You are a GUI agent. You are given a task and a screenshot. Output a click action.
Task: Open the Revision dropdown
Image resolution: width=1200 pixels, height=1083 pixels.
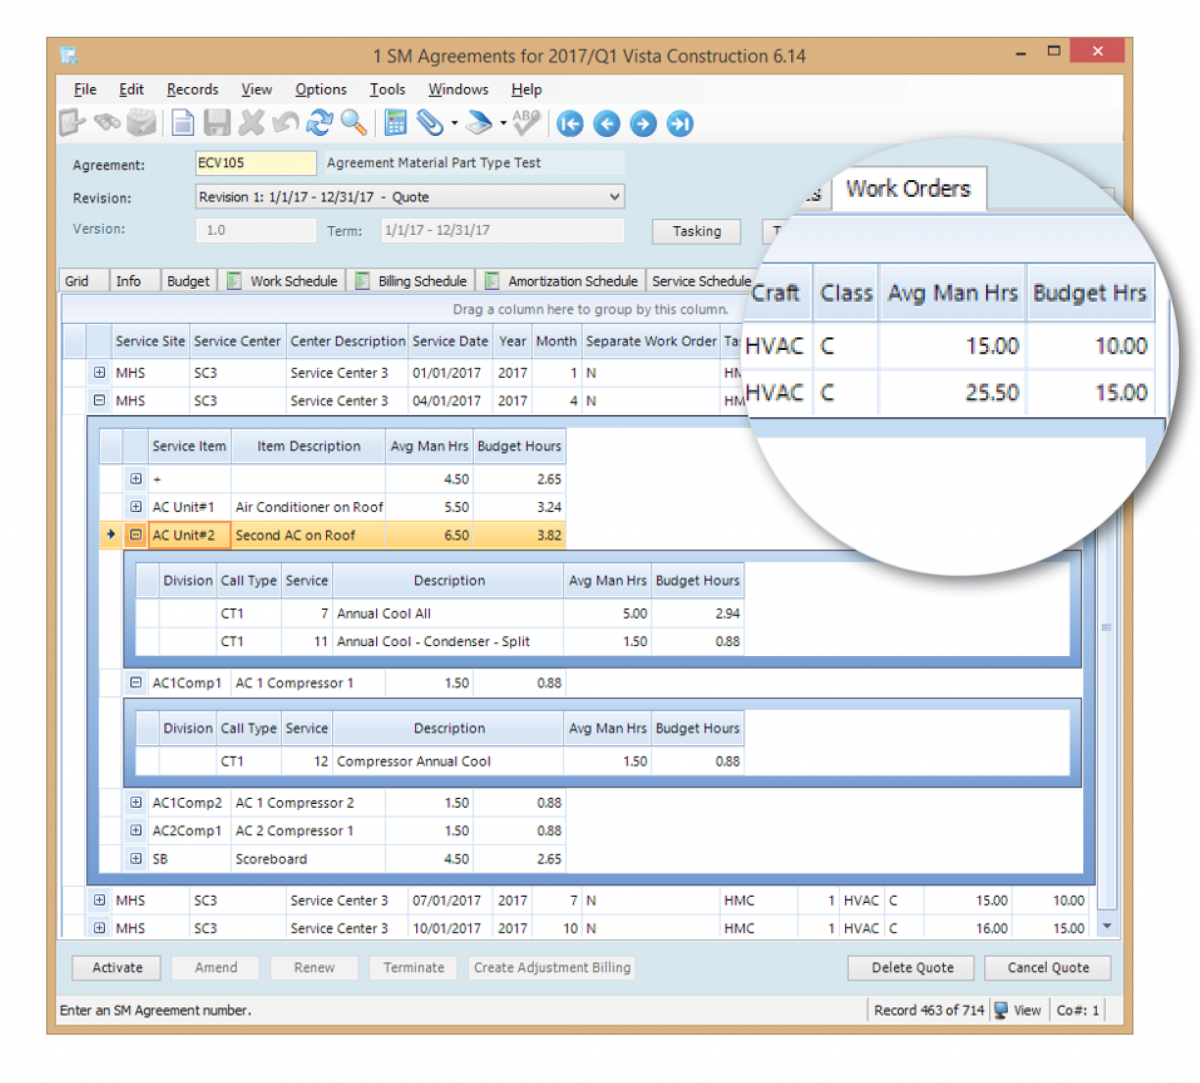pyautogui.click(x=615, y=197)
